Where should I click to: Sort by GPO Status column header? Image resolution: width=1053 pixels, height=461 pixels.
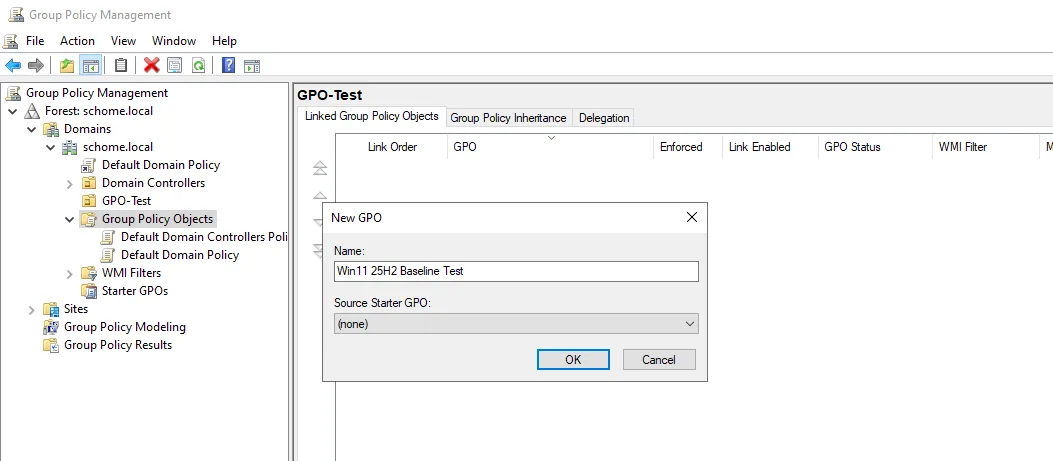pos(874,147)
